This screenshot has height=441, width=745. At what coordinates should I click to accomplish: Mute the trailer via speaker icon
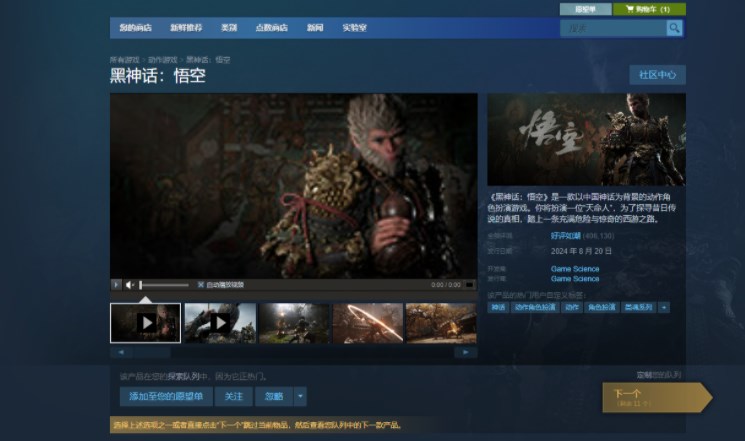click(130, 285)
